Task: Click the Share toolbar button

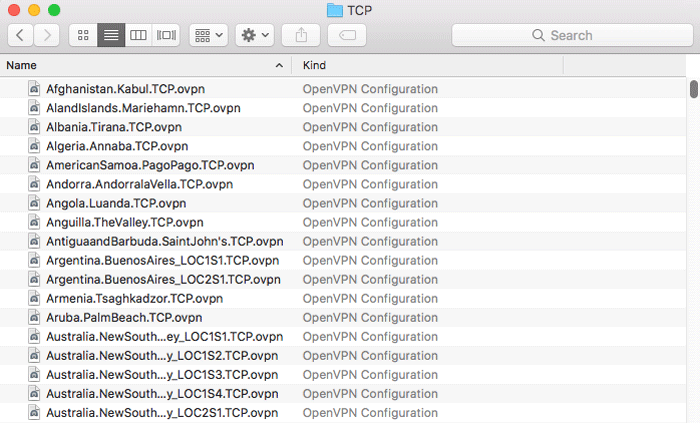Action: (x=301, y=35)
